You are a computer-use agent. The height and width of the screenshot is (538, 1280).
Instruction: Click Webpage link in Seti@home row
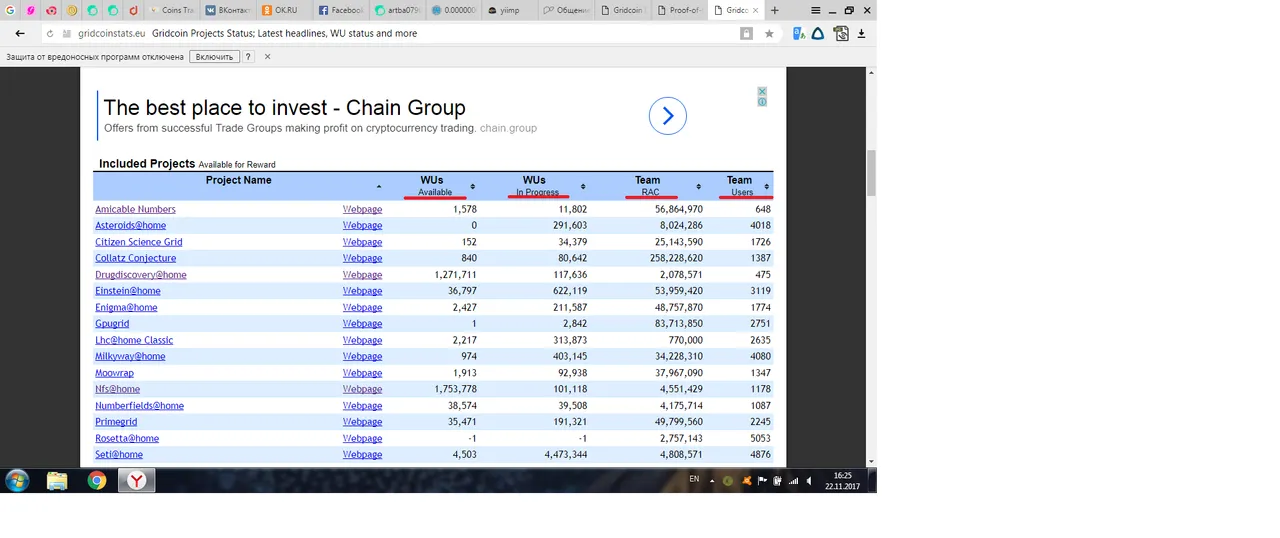362,454
